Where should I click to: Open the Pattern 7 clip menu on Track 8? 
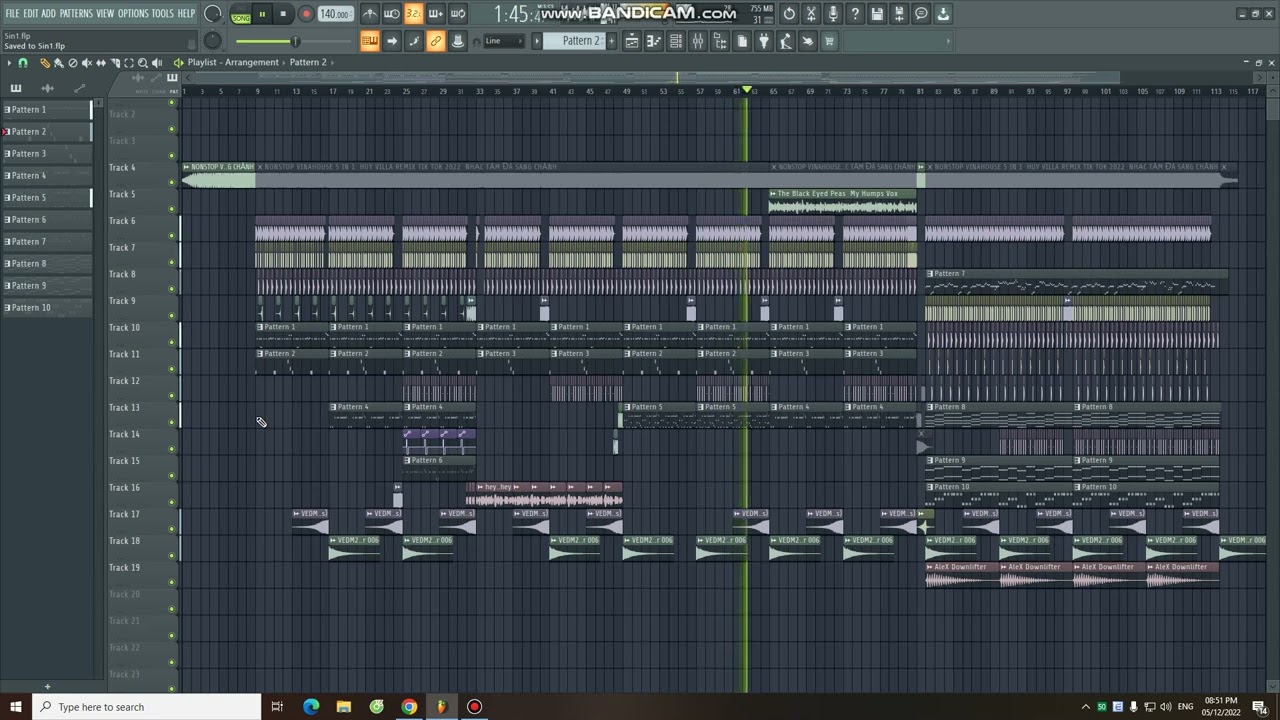(x=930, y=273)
